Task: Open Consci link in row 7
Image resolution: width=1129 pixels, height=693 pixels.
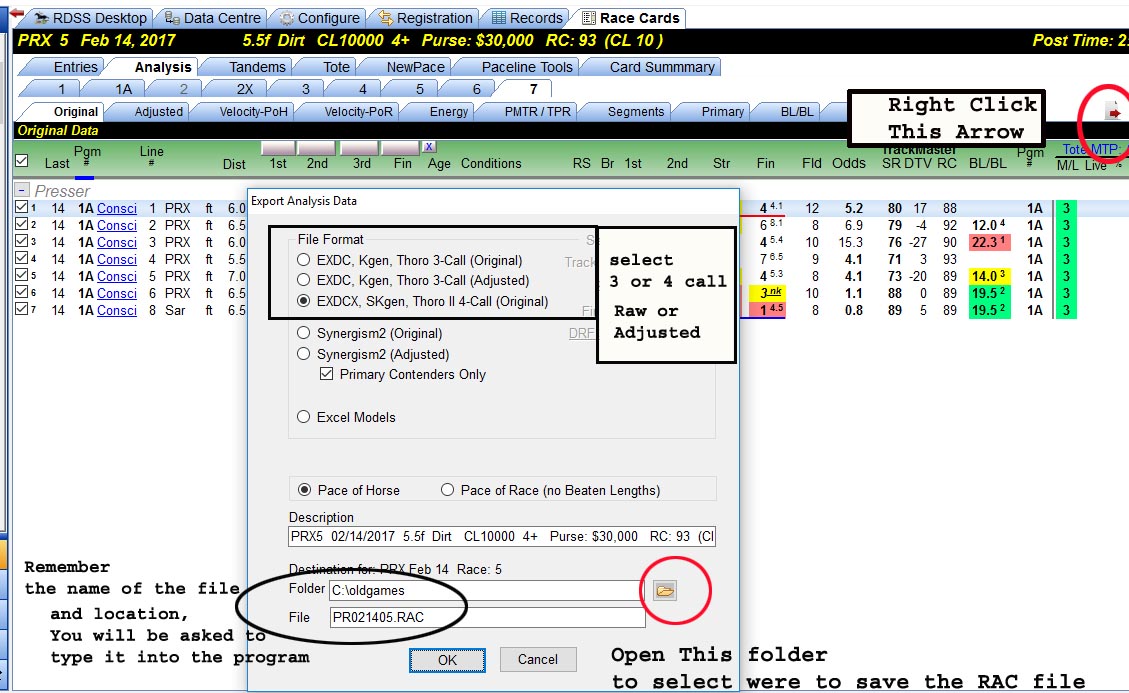Action: (117, 310)
